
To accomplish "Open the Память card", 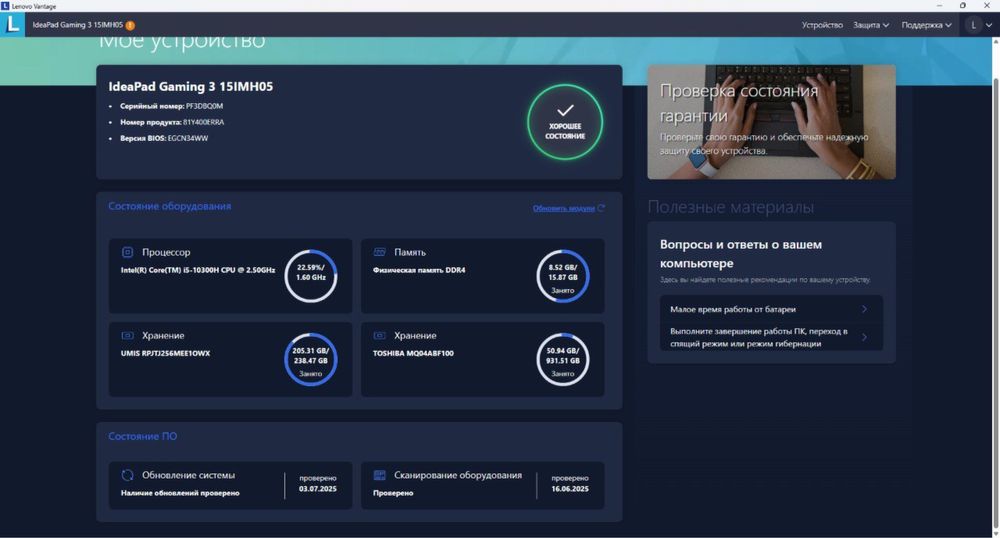I will point(483,276).
